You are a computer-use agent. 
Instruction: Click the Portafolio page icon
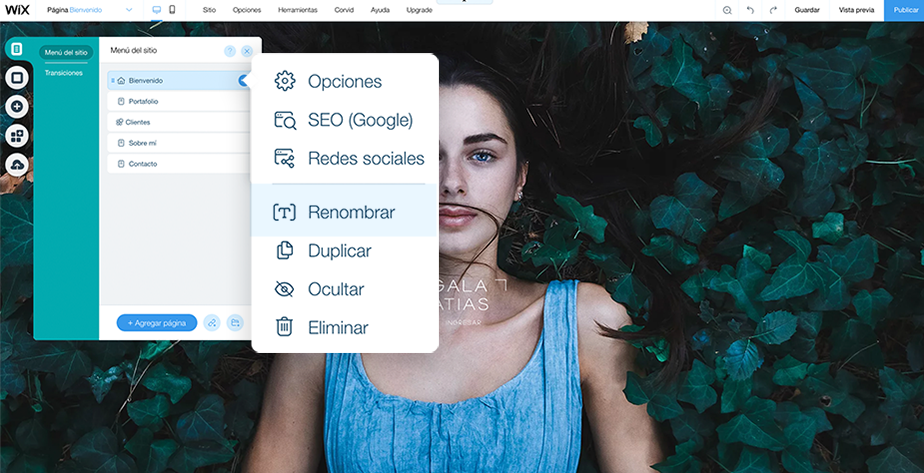[x=121, y=101]
